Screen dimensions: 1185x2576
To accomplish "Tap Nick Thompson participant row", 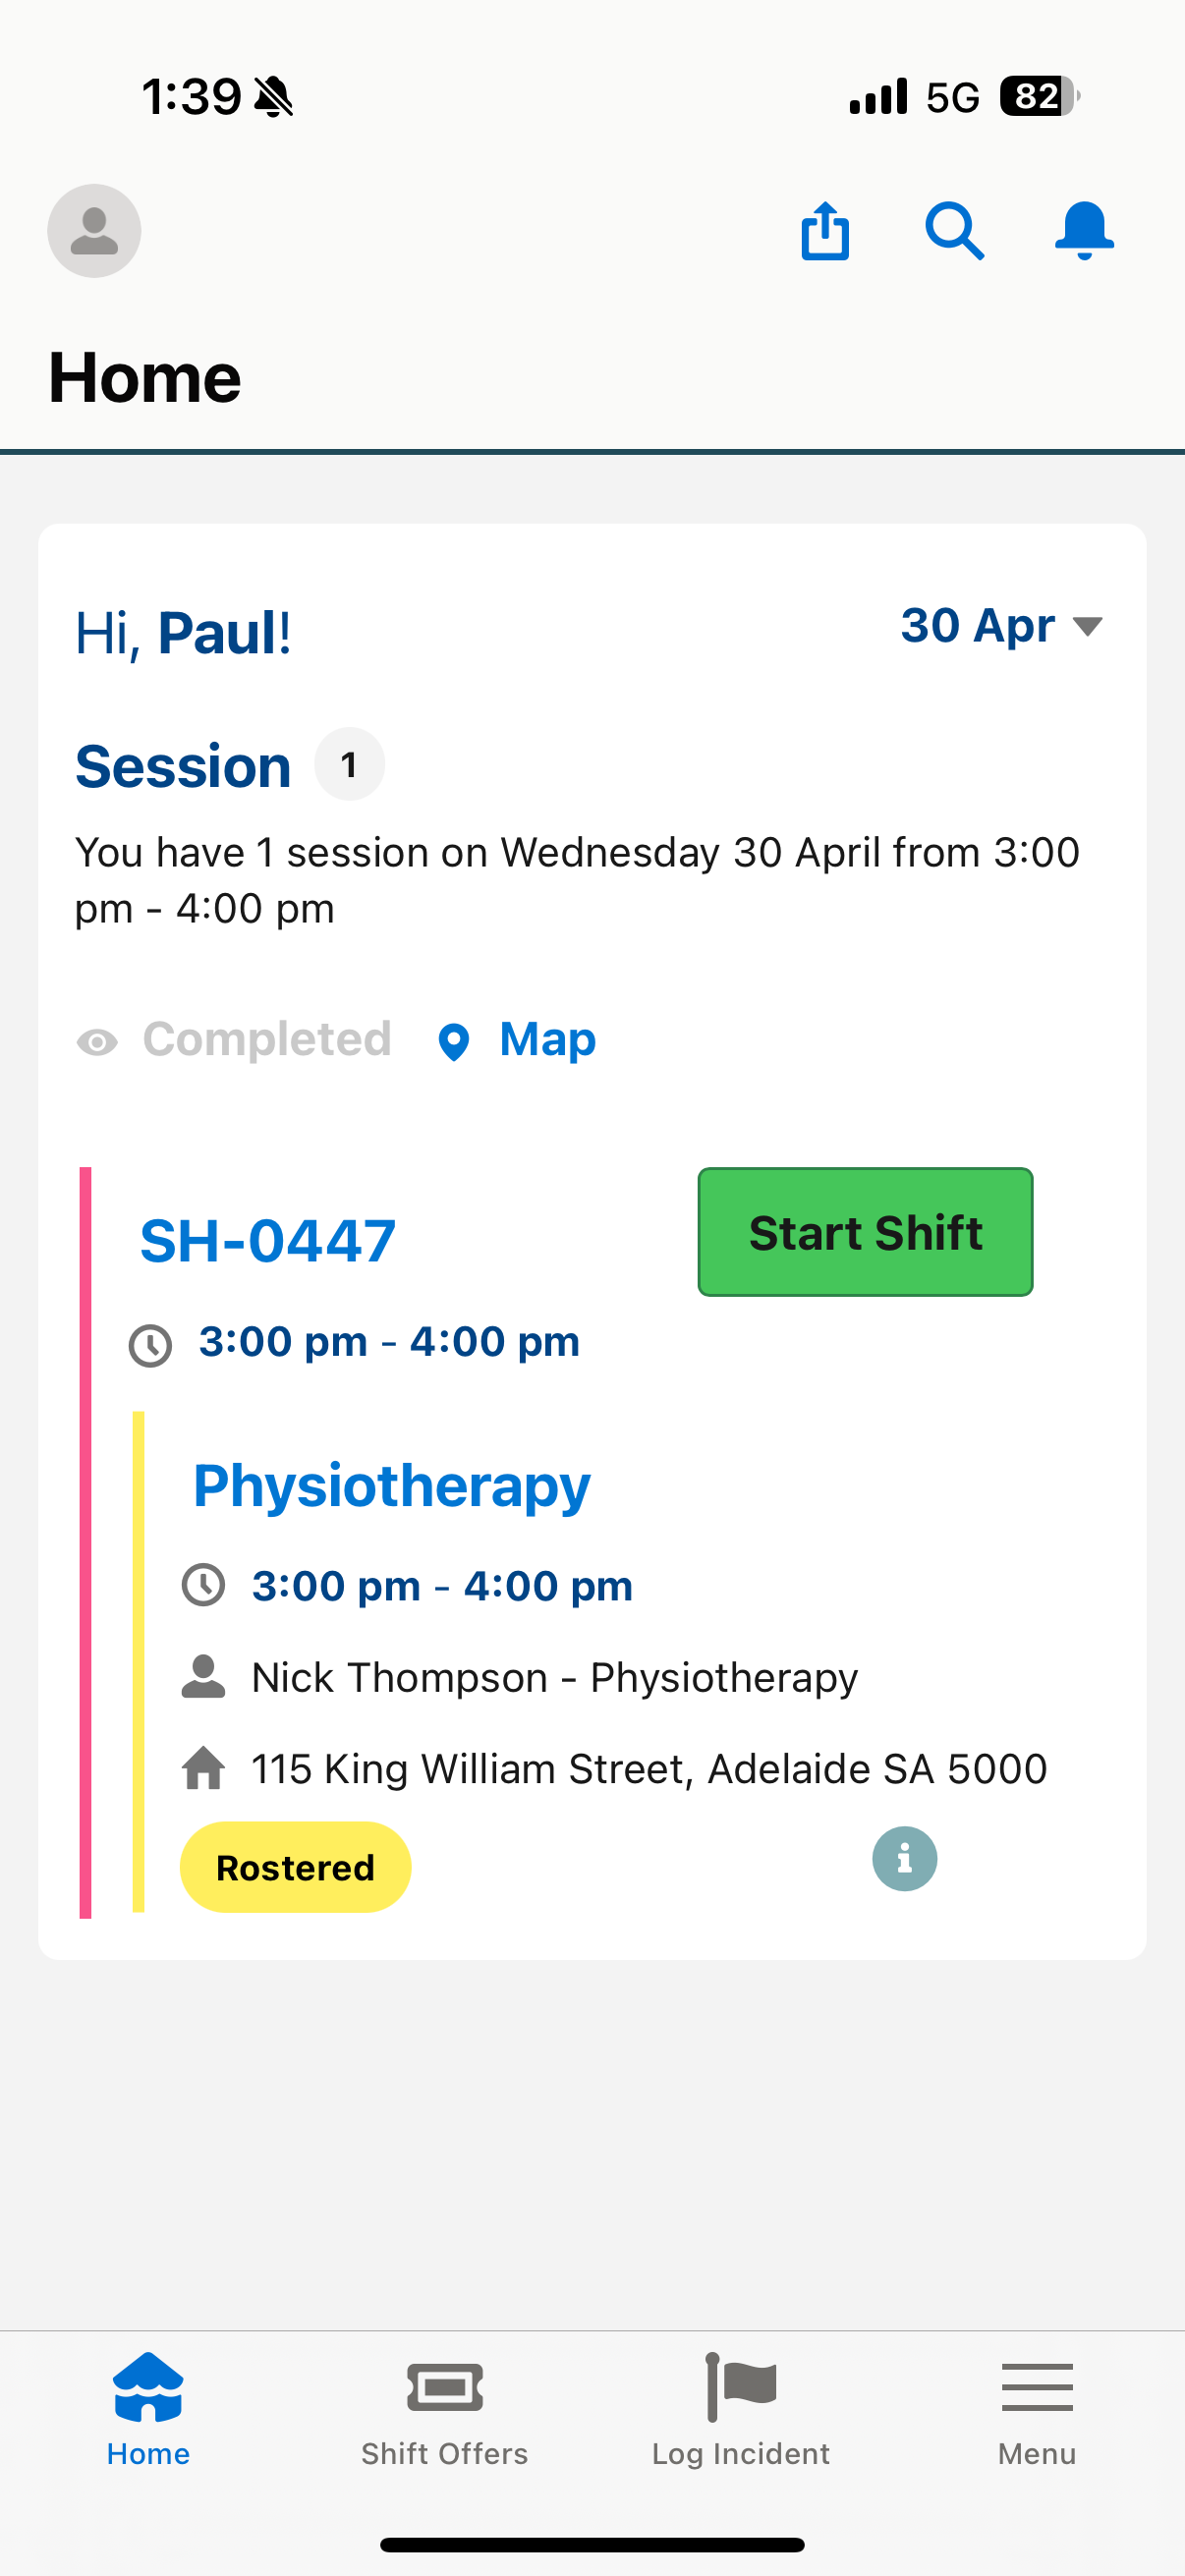I will tap(520, 1677).
